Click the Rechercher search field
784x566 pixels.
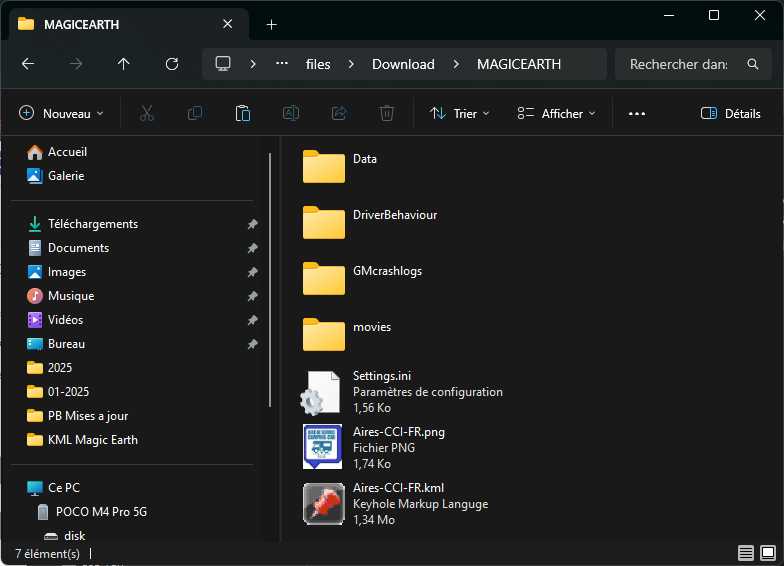point(680,64)
